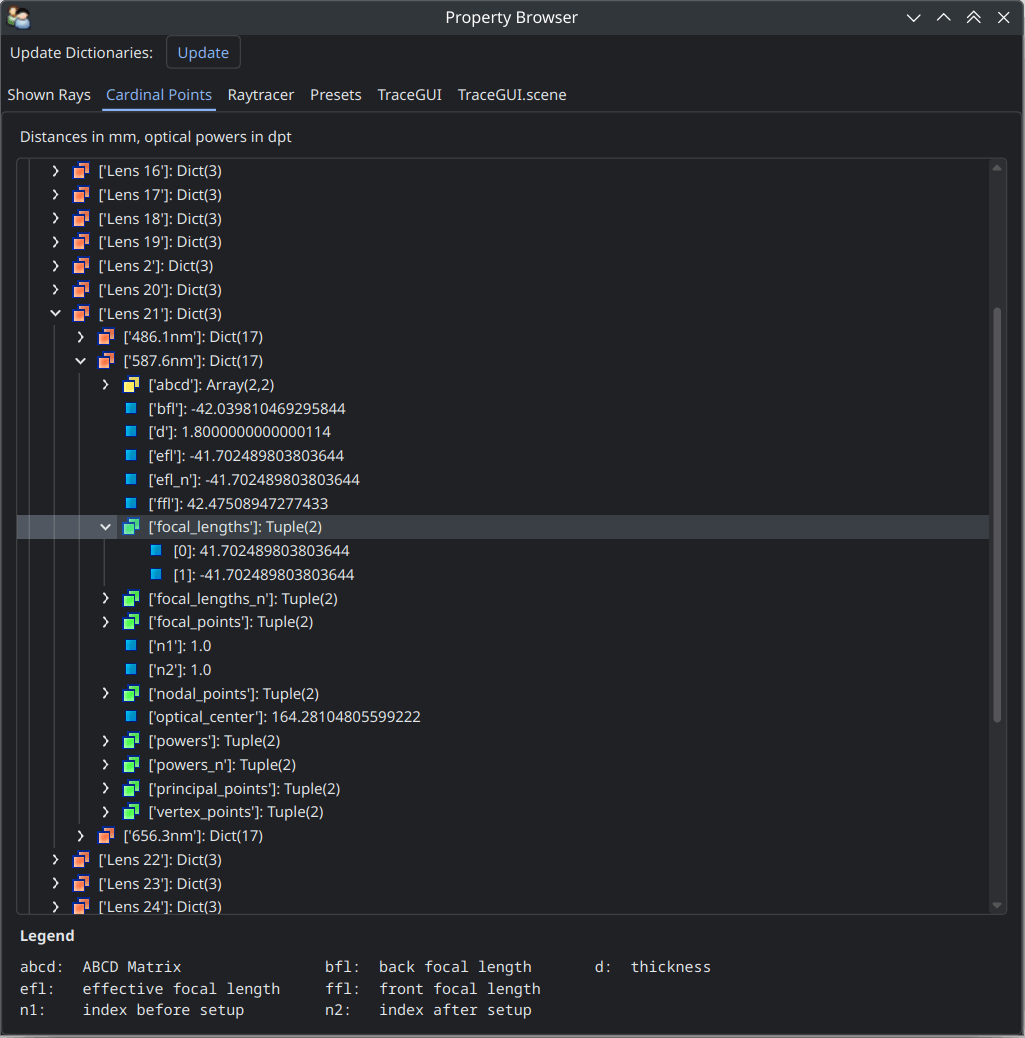Click the Property Browser window app icon

(x=19, y=18)
